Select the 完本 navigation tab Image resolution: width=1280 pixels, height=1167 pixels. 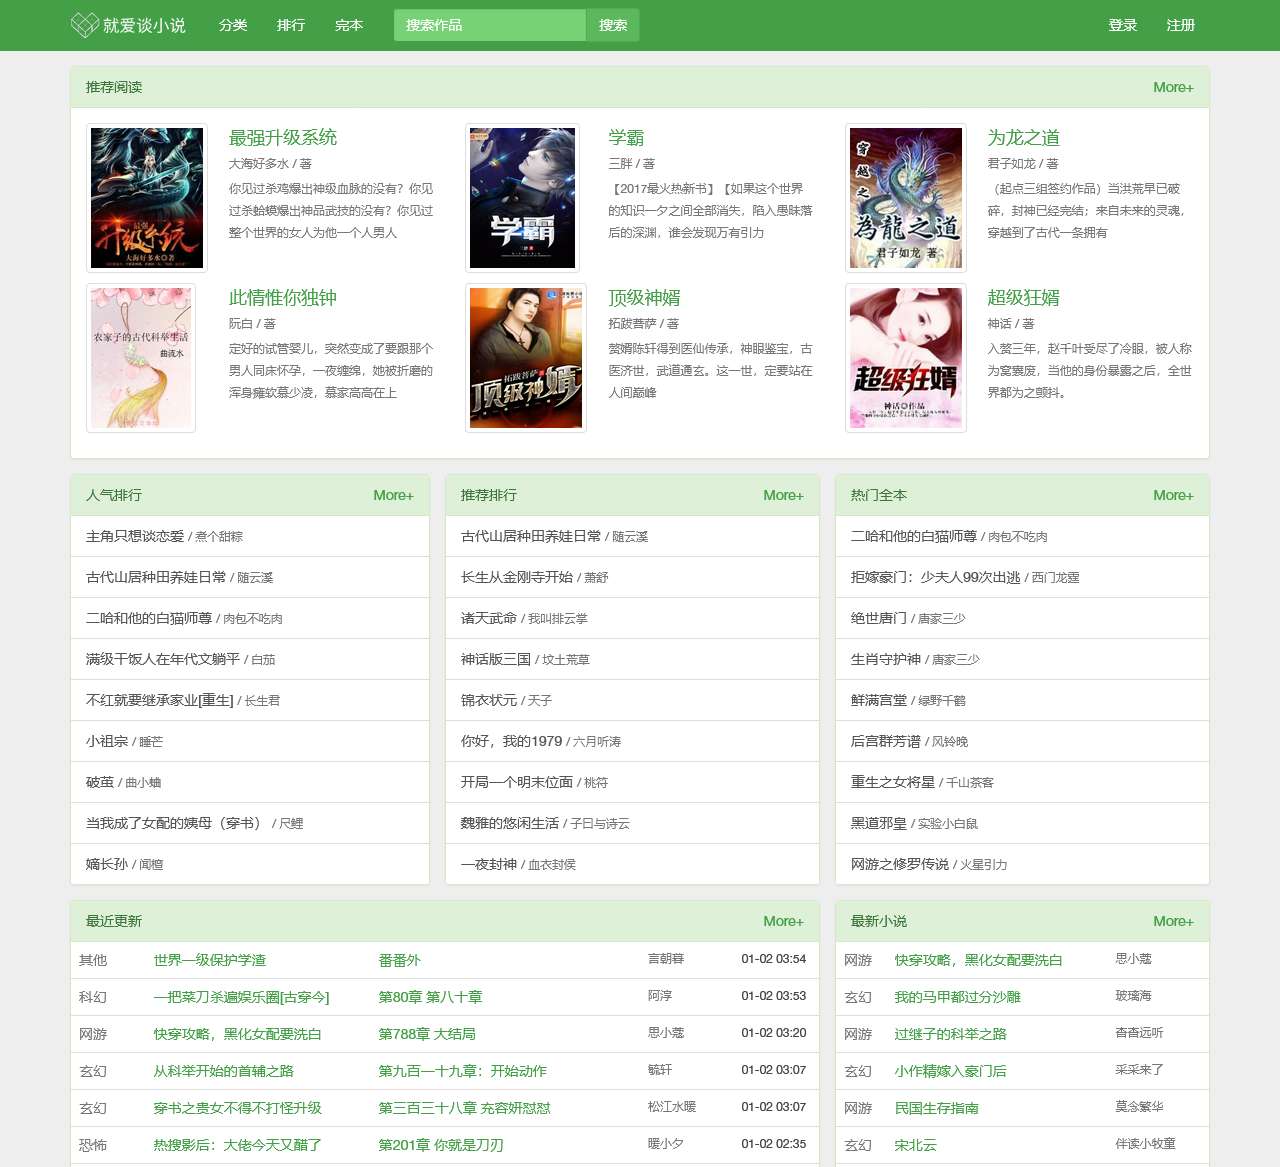[x=349, y=26]
